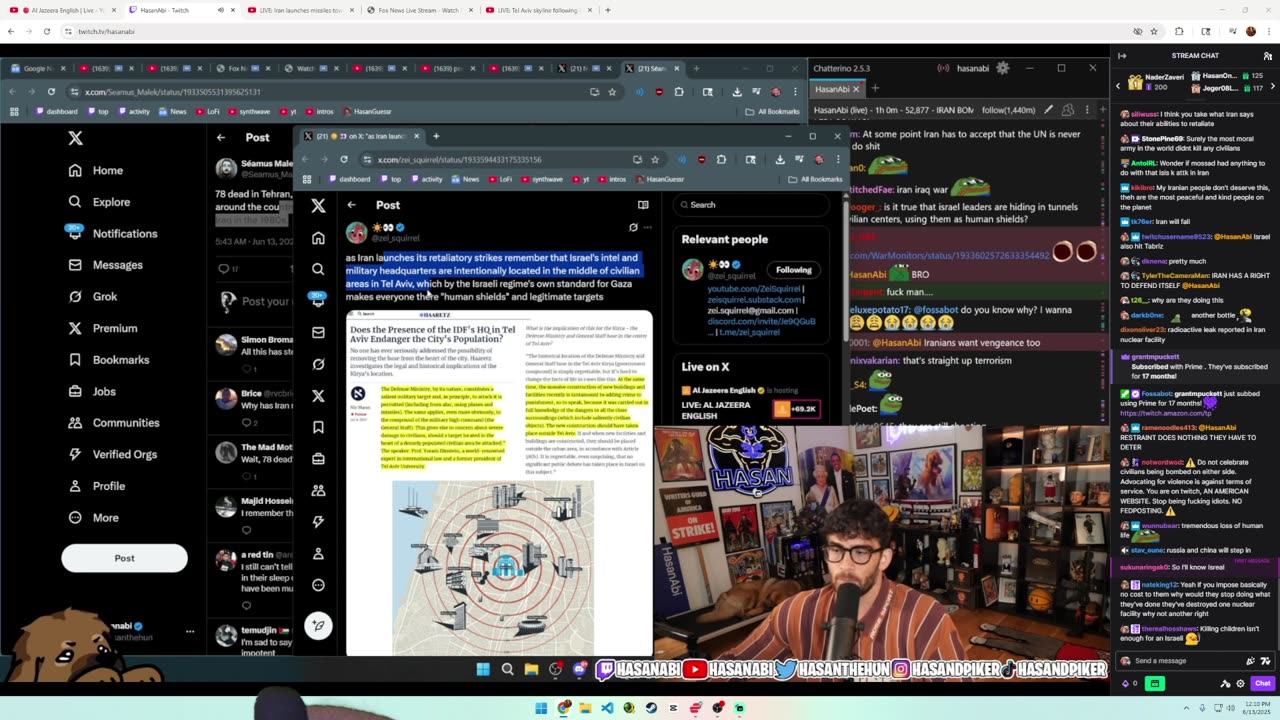The height and width of the screenshot is (720, 1280).
Task: Click the bookmark ribbon icon in front X sidebar
Action: (x=318, y=427)
